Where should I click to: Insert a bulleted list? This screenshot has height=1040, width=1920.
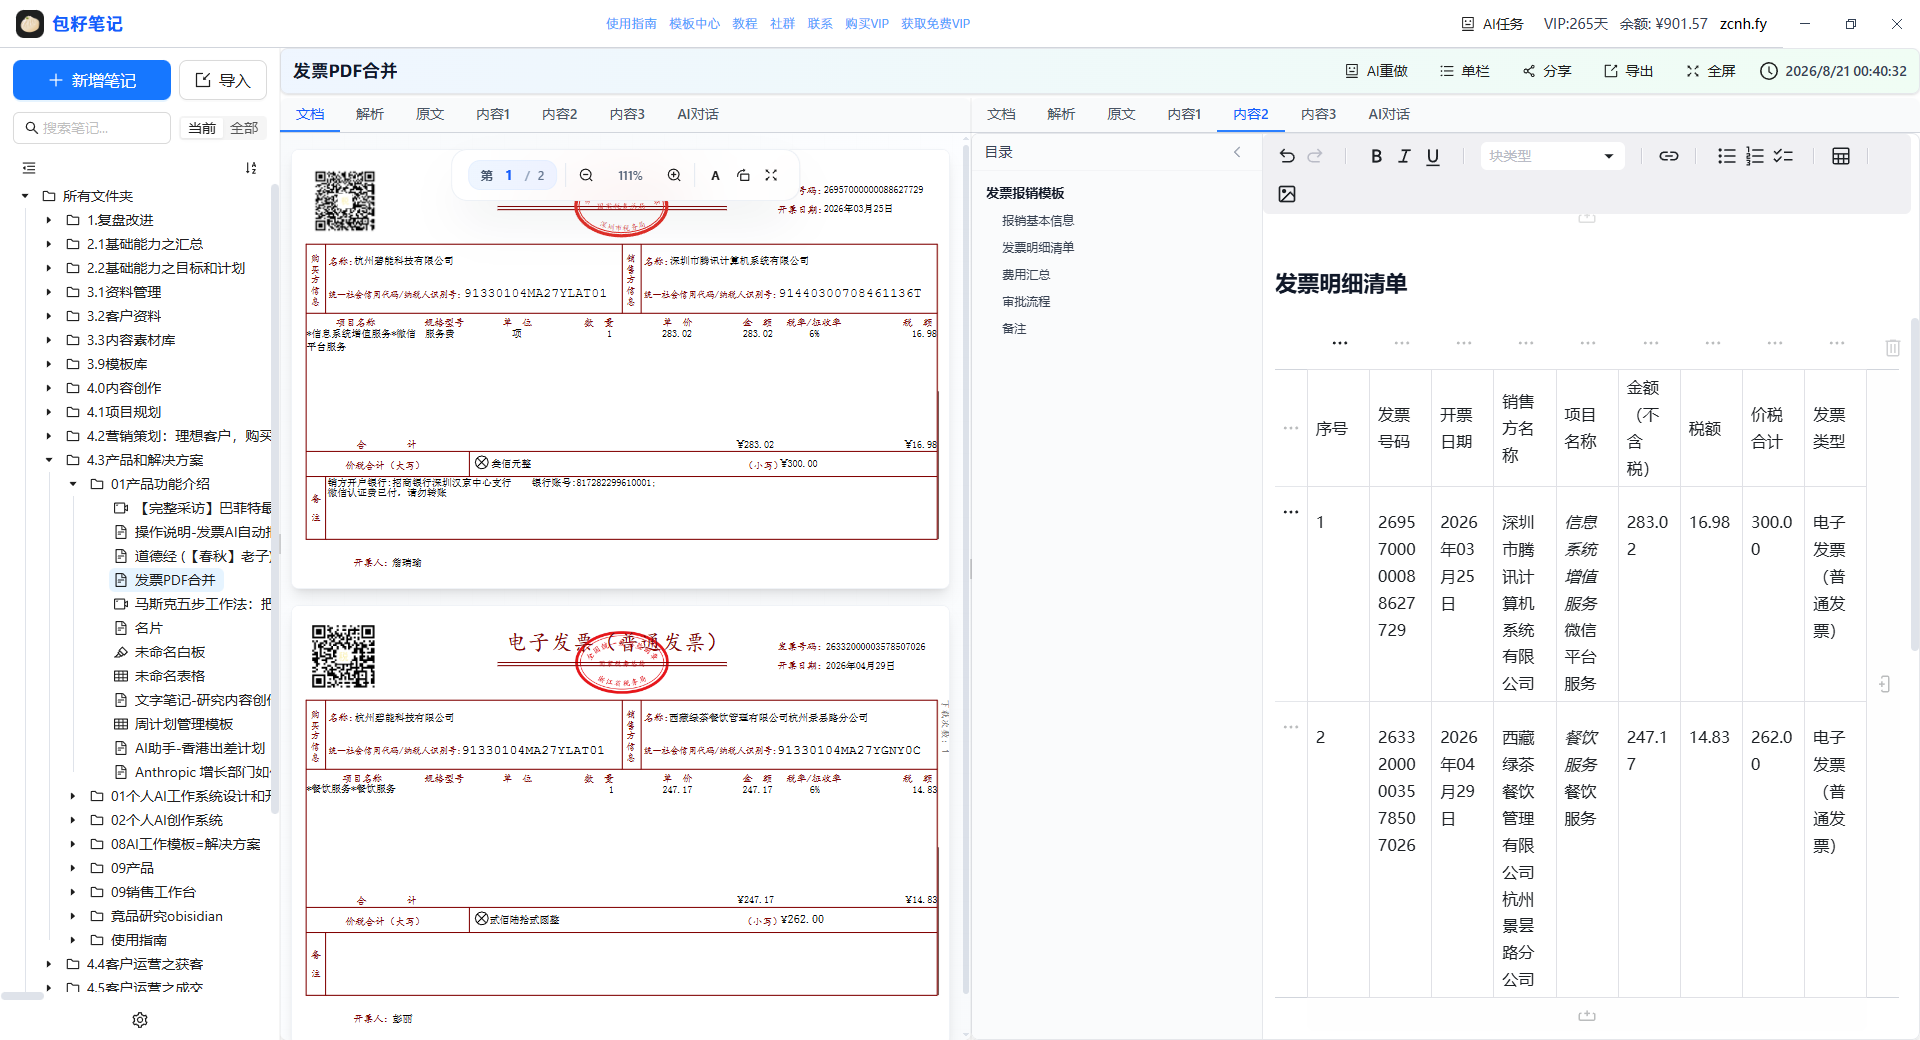1726,156
